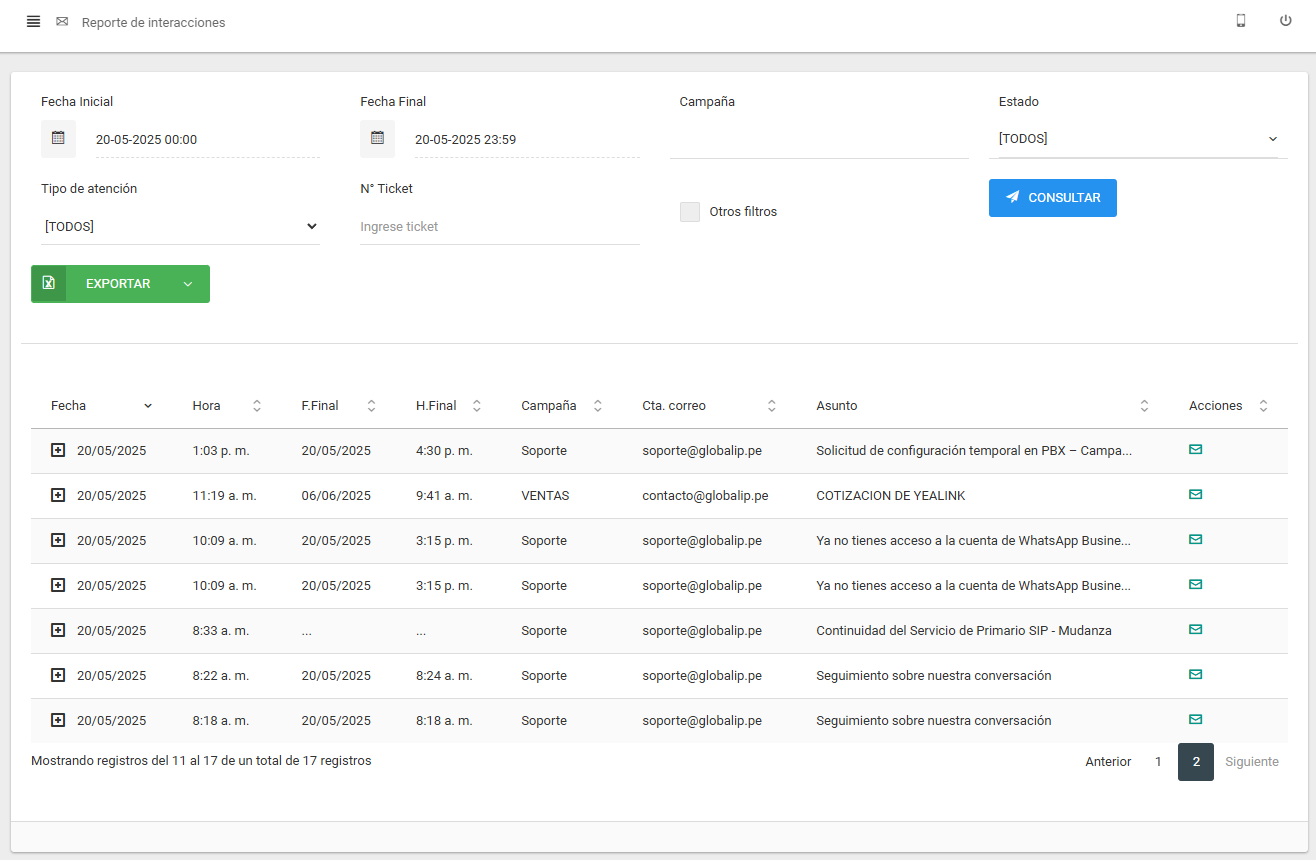1316x860 pixels.
Task: Click the Anterior pagination link
Action: point(1108,762)
